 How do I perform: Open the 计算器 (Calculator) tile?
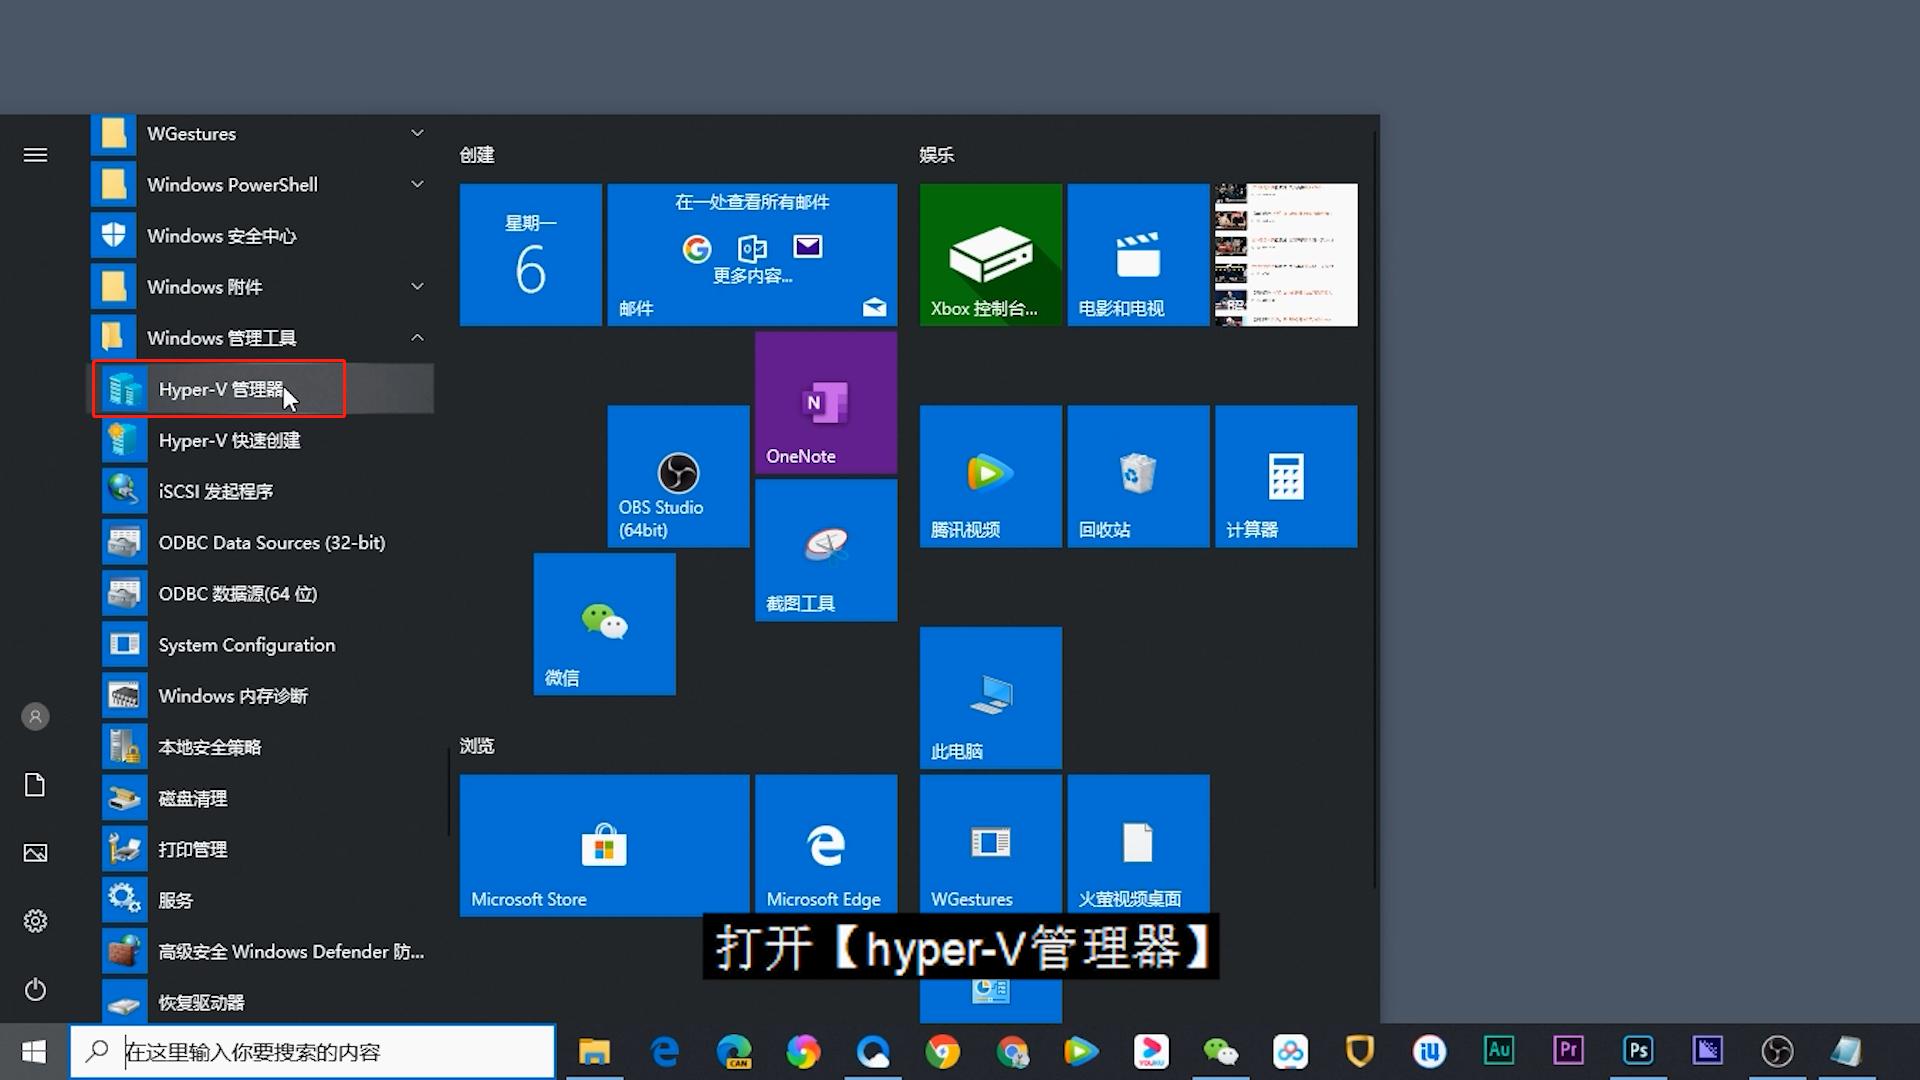click(1284, 476)
